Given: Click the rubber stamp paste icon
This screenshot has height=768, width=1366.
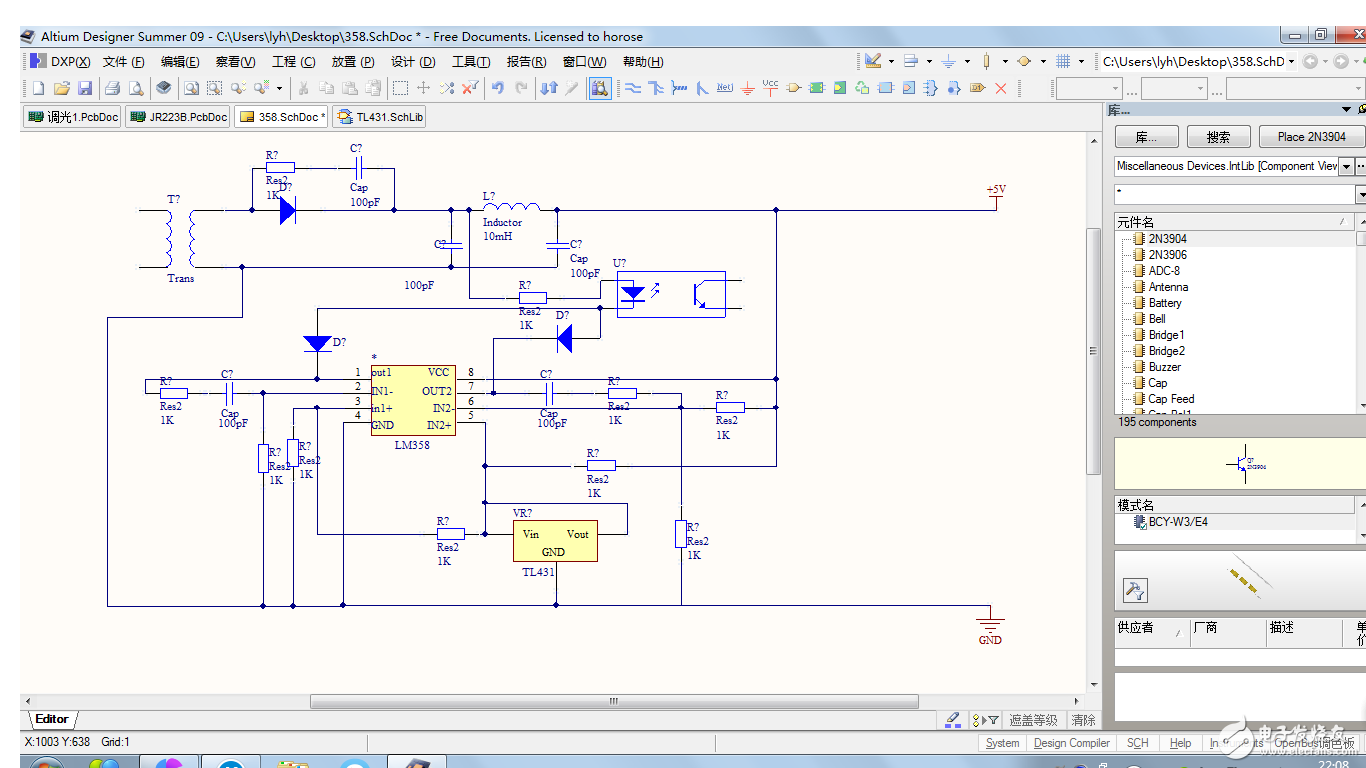Looking at the screenshot, I should 372,88.
